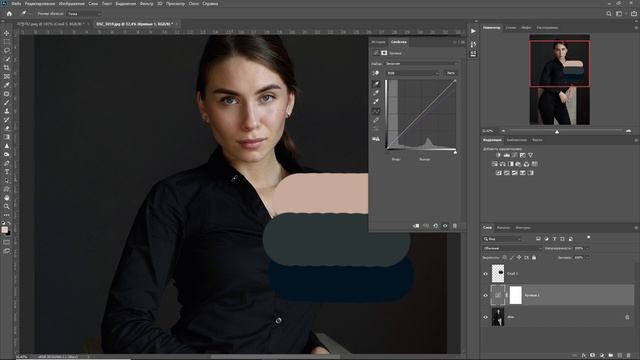Clip Curves adjustment to layer below
This screenshot has height=360, width=640.
[x=416, y=226]
